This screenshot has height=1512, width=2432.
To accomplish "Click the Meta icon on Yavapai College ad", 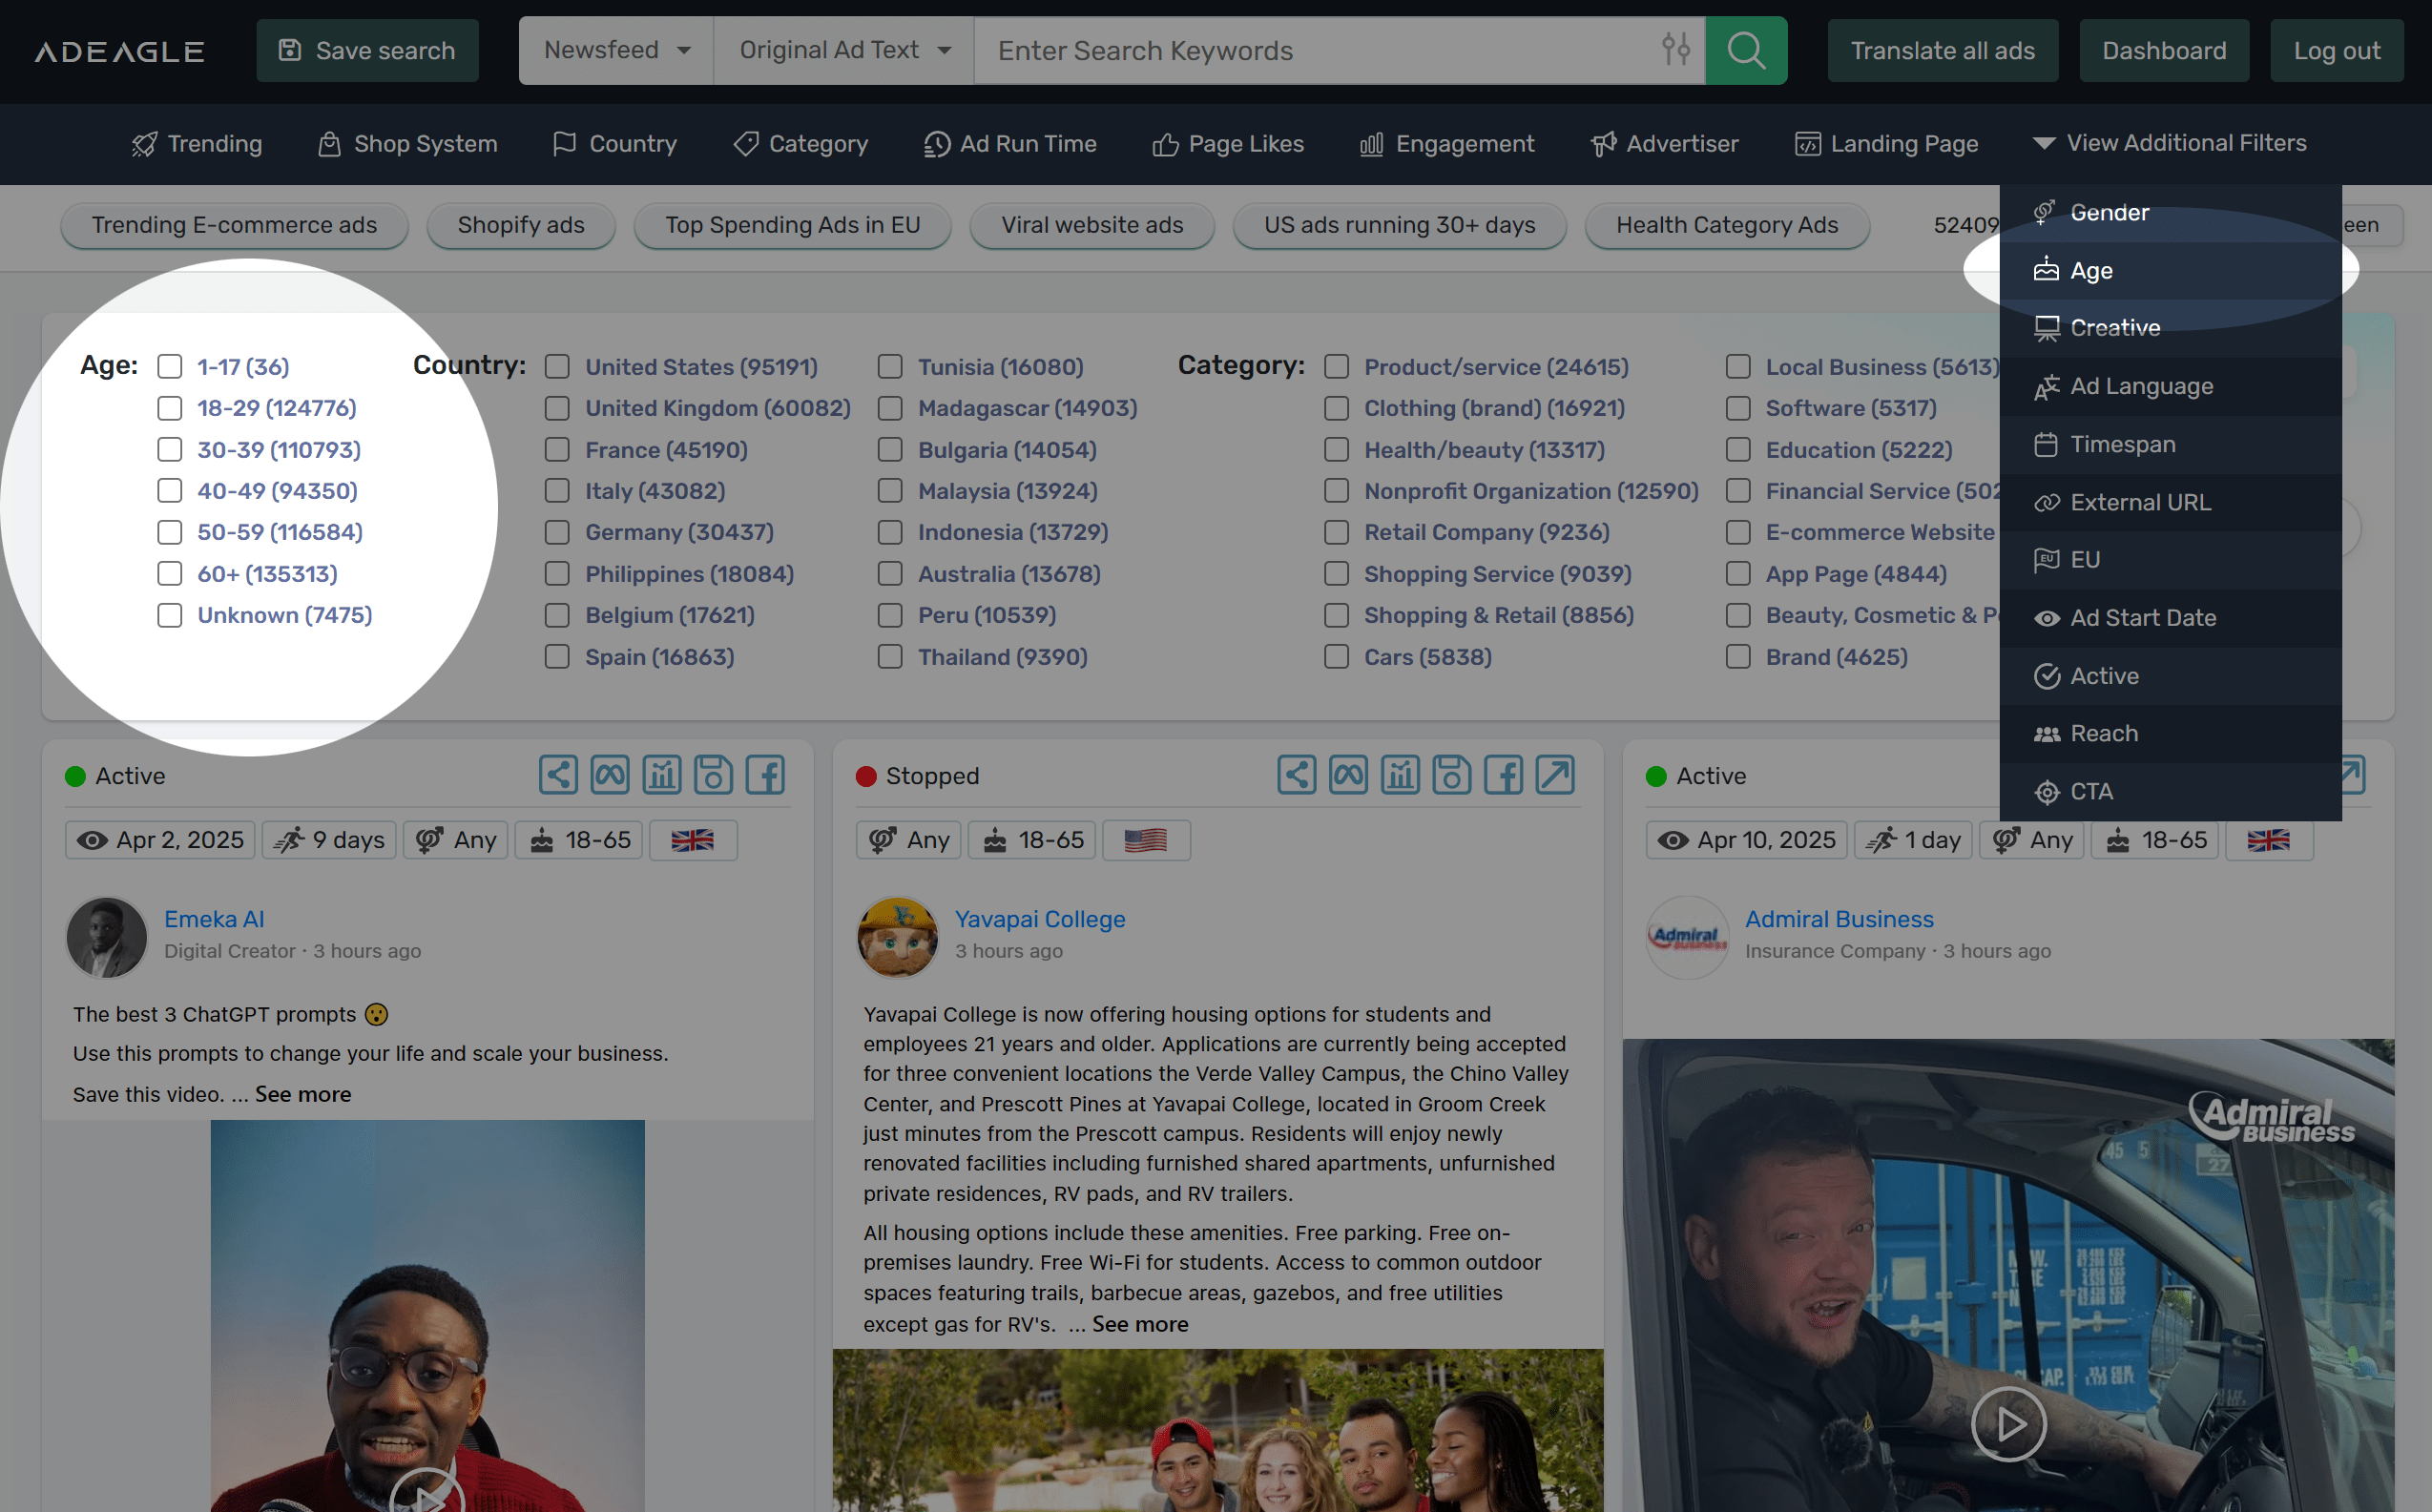I will point(1349,775).
